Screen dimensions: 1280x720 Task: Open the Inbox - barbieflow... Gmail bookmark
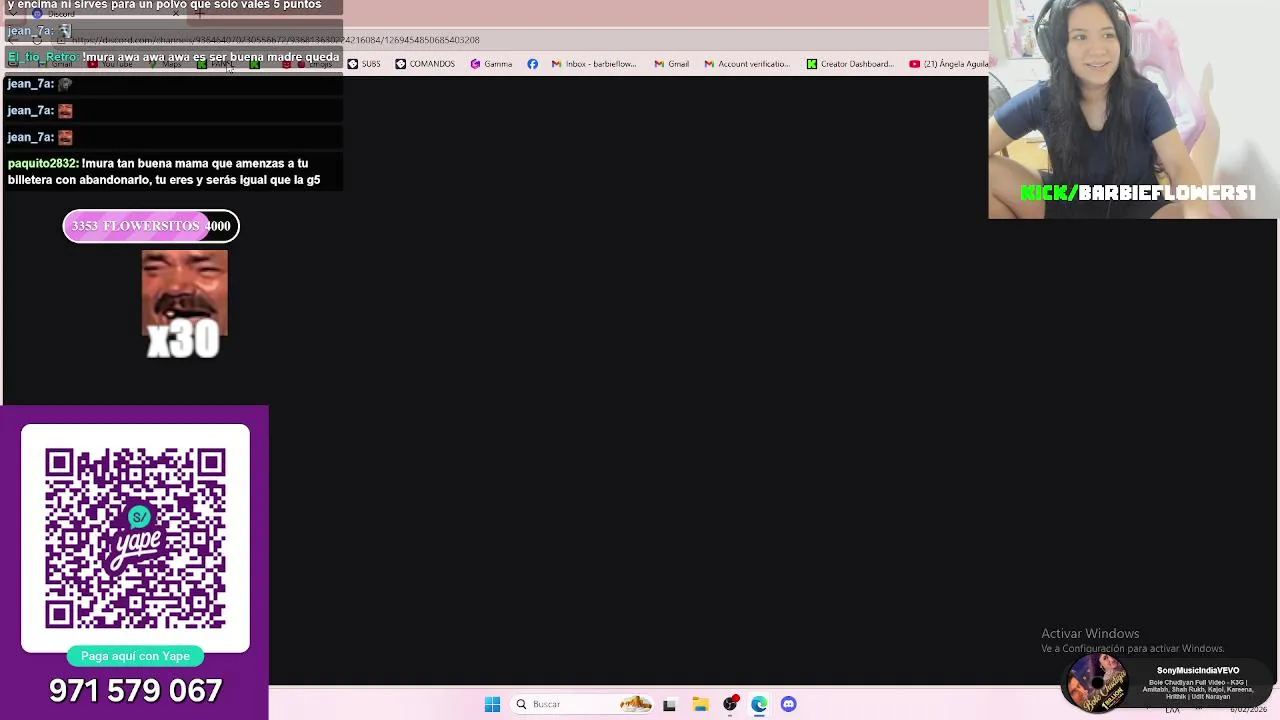pyautogui.click(x=593, y=64)
